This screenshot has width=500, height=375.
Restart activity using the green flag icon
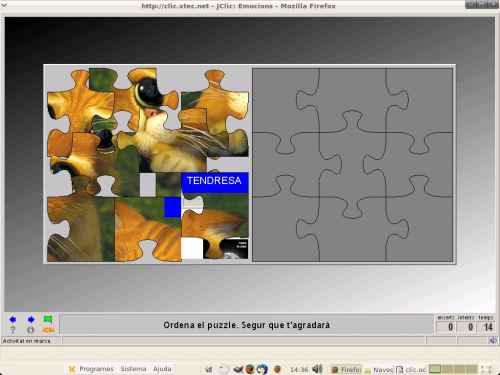click(48, 319)
